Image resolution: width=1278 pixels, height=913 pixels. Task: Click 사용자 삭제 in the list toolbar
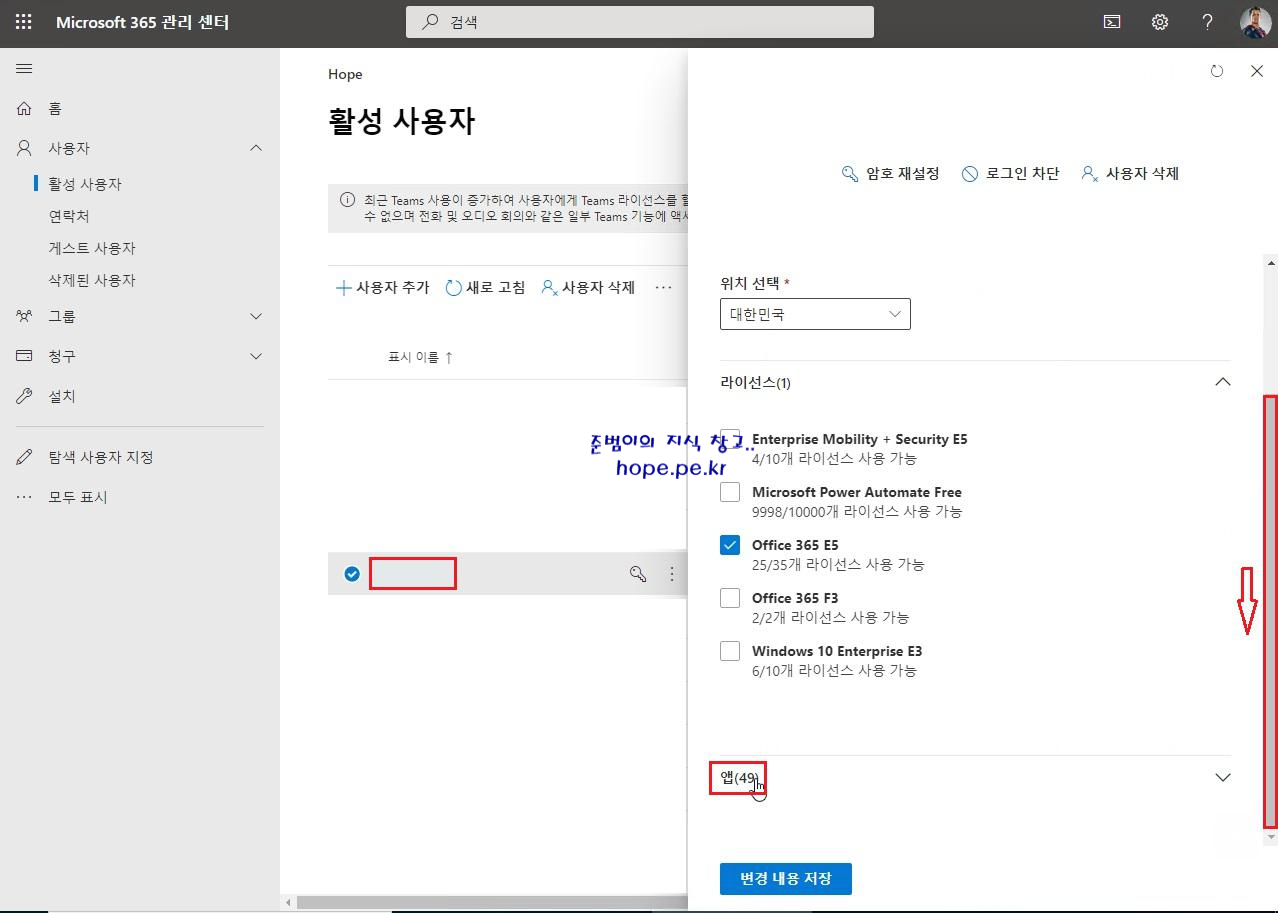click(x=588, y=287)
